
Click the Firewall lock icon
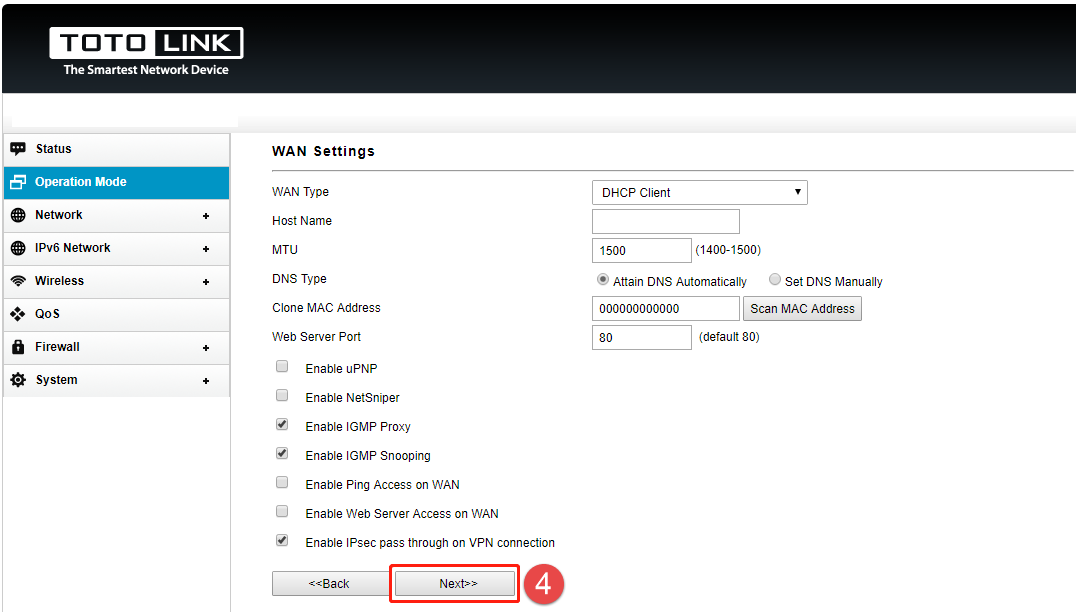click(18, 347)
